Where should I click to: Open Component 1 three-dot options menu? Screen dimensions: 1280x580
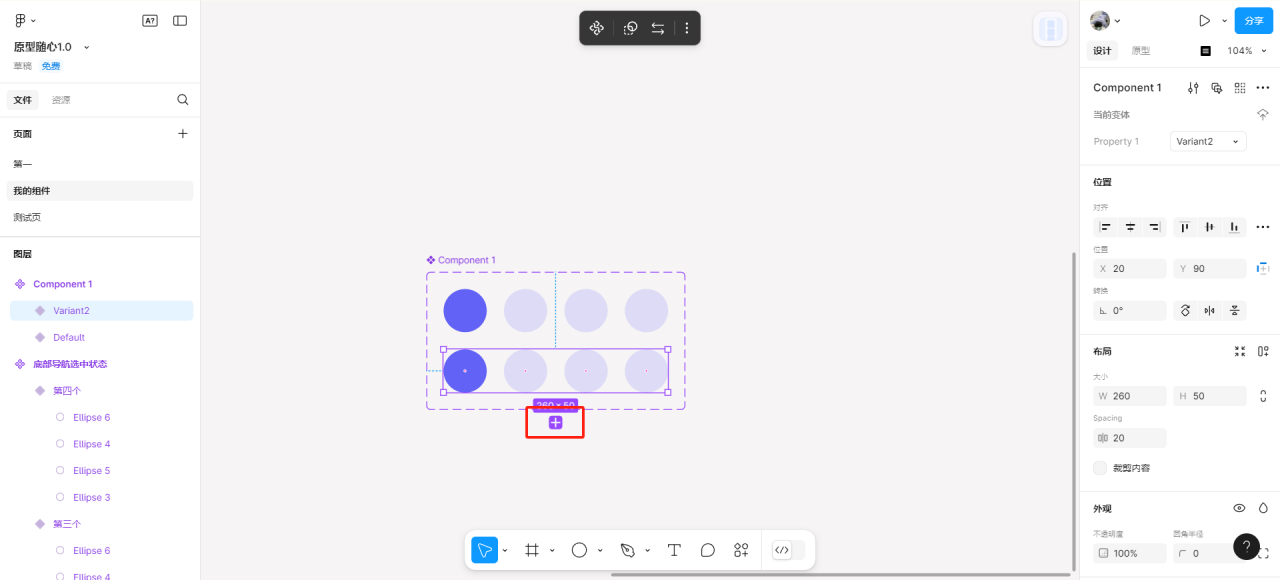point(1263,88)
